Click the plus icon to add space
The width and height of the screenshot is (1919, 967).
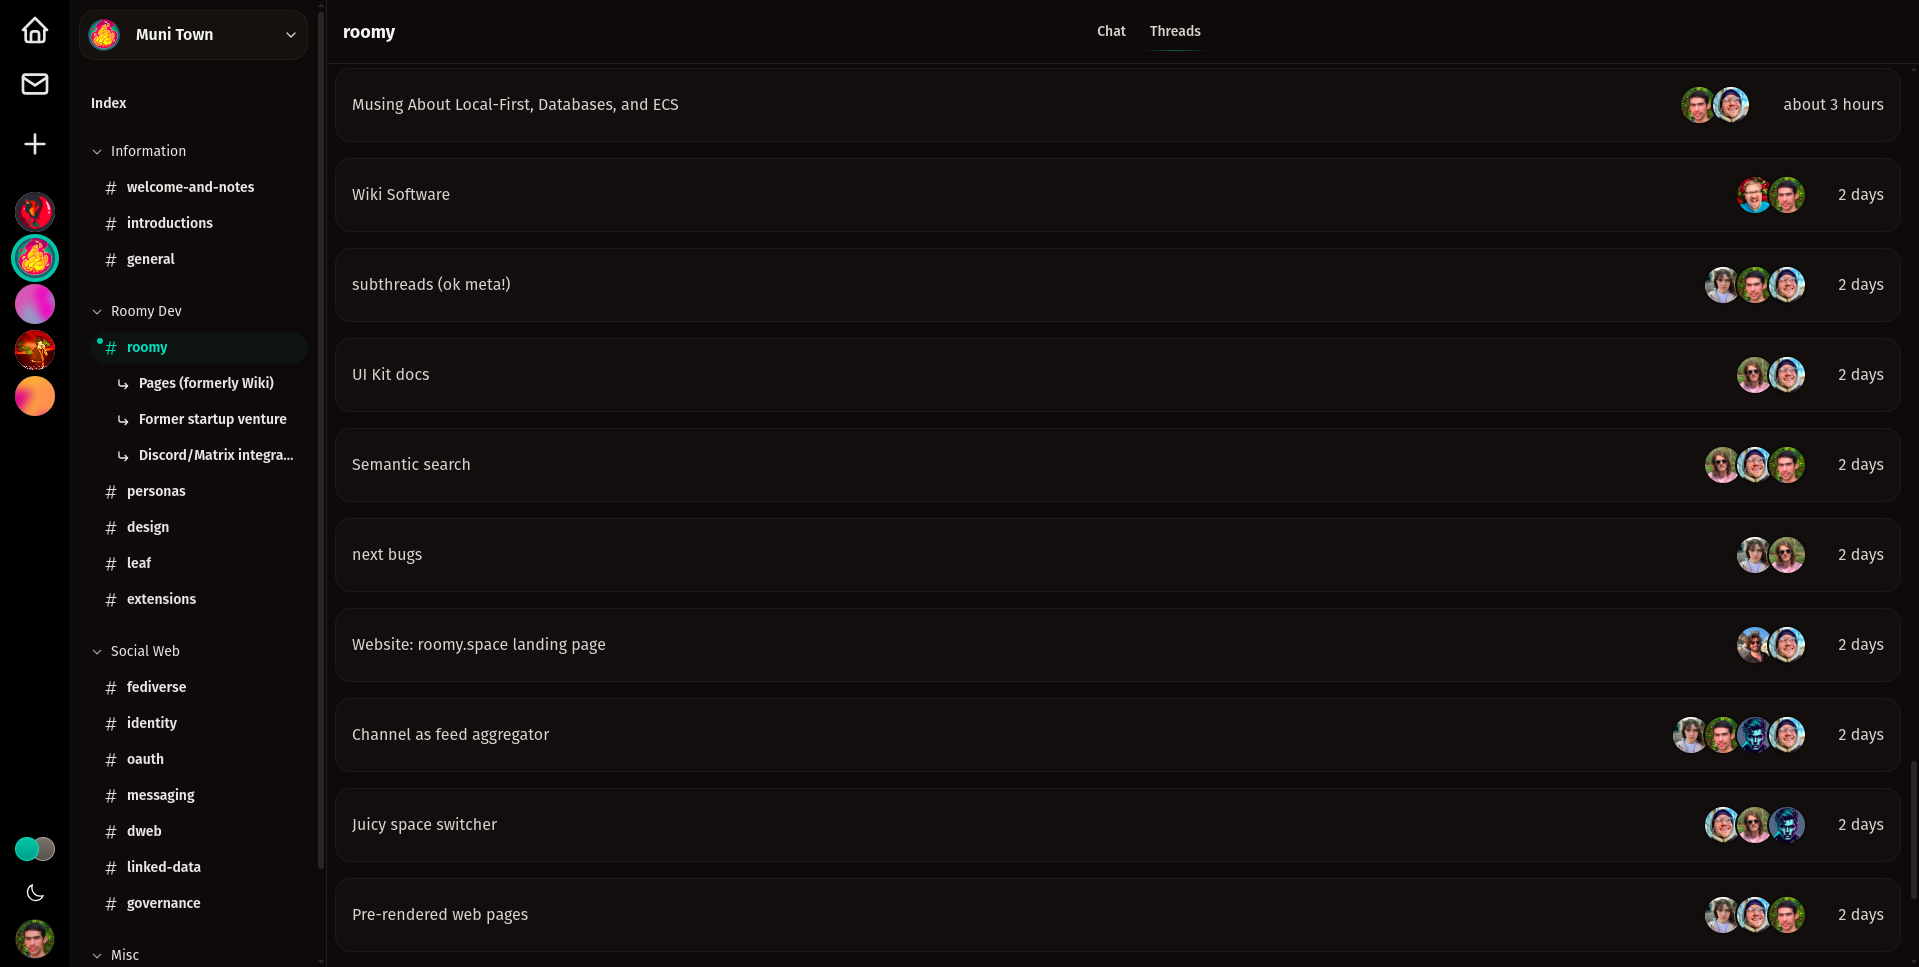click(x=35, y=144)
